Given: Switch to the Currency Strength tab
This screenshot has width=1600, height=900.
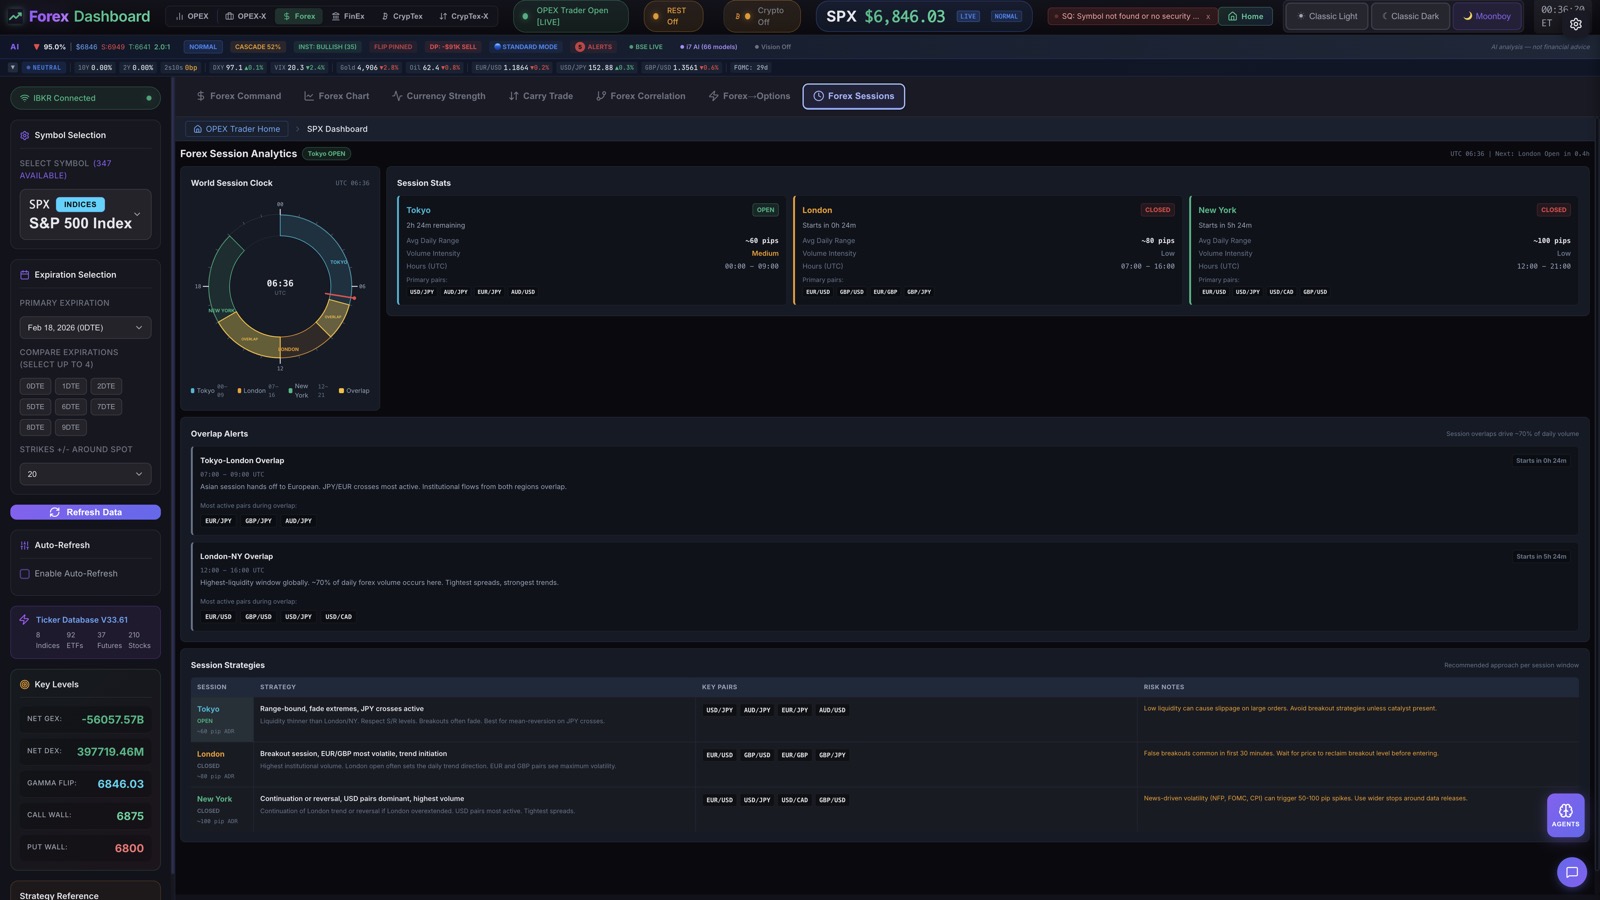Looking at the screenshot, I should click(438, 96).
